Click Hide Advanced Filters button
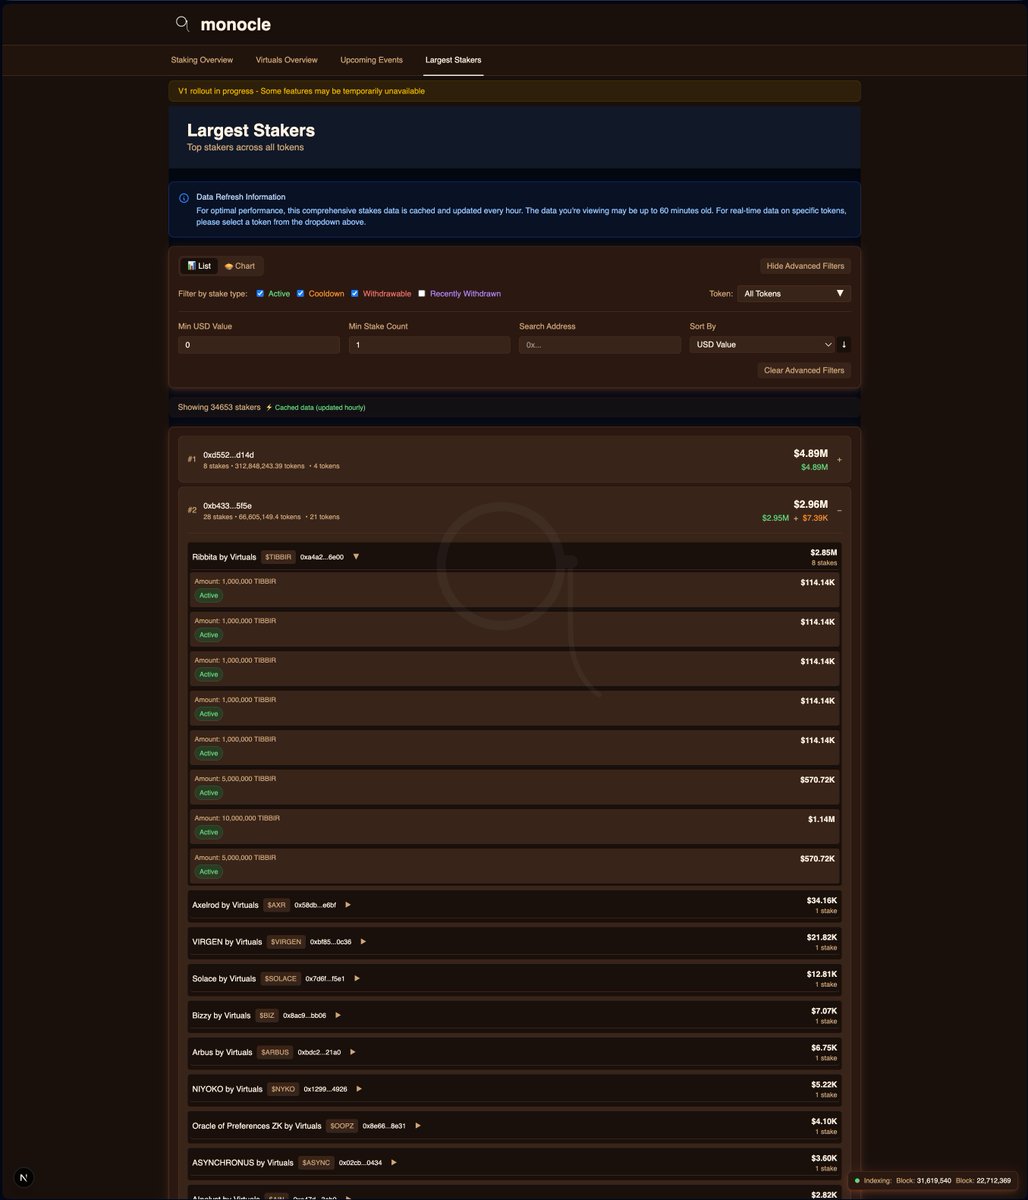Viewport: 1028px width, 1200px height. (x=806, y=266)
